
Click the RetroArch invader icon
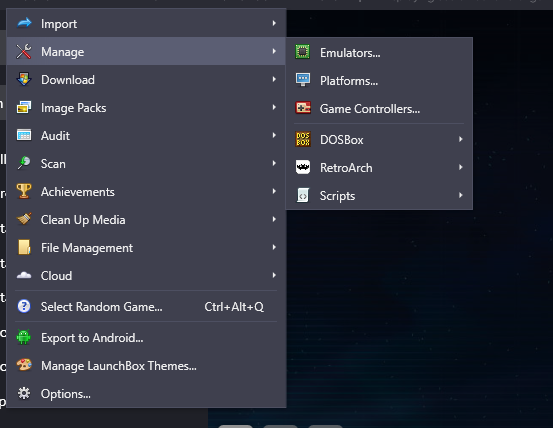[303, 167]
